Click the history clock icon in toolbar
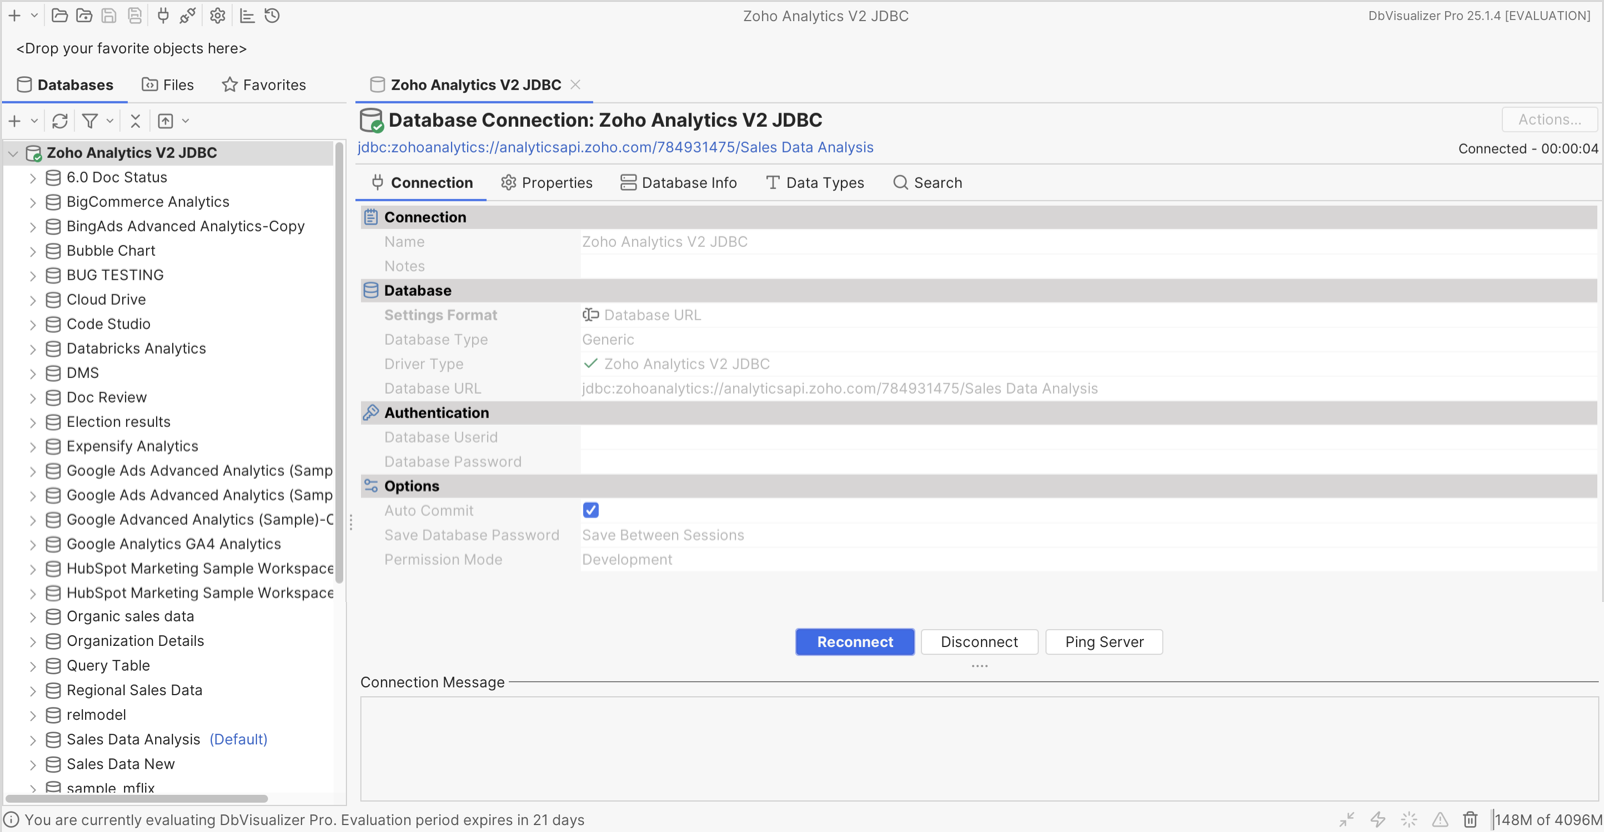 [272, 16]
